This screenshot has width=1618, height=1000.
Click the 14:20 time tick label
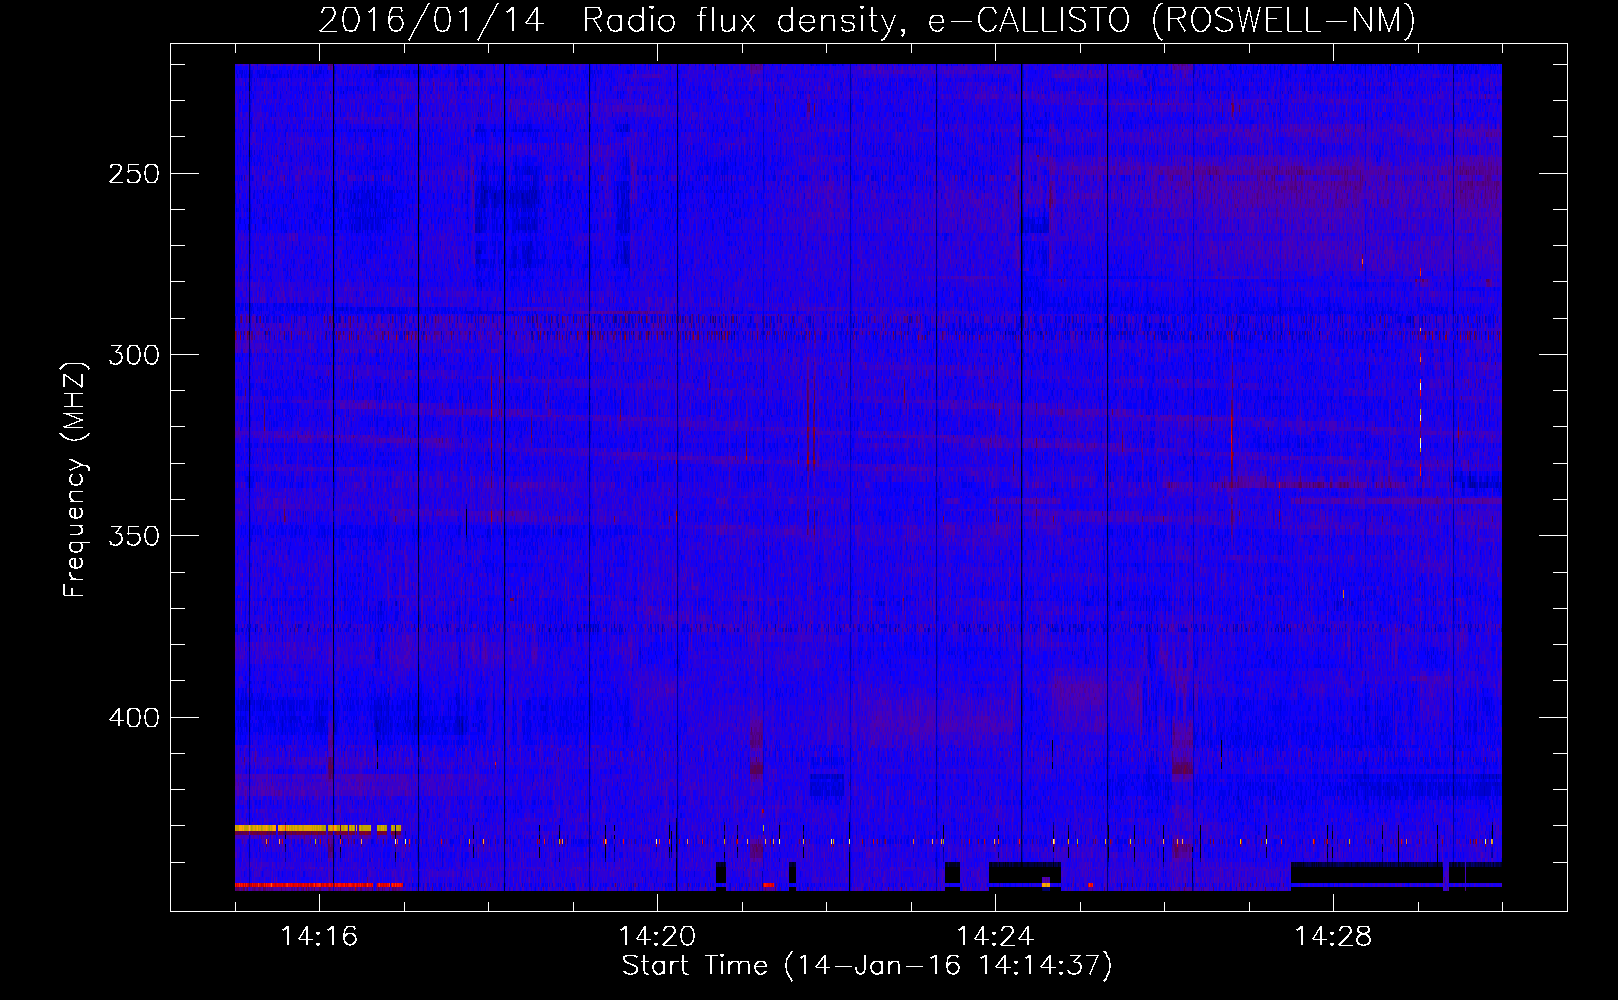click(657, 936)
